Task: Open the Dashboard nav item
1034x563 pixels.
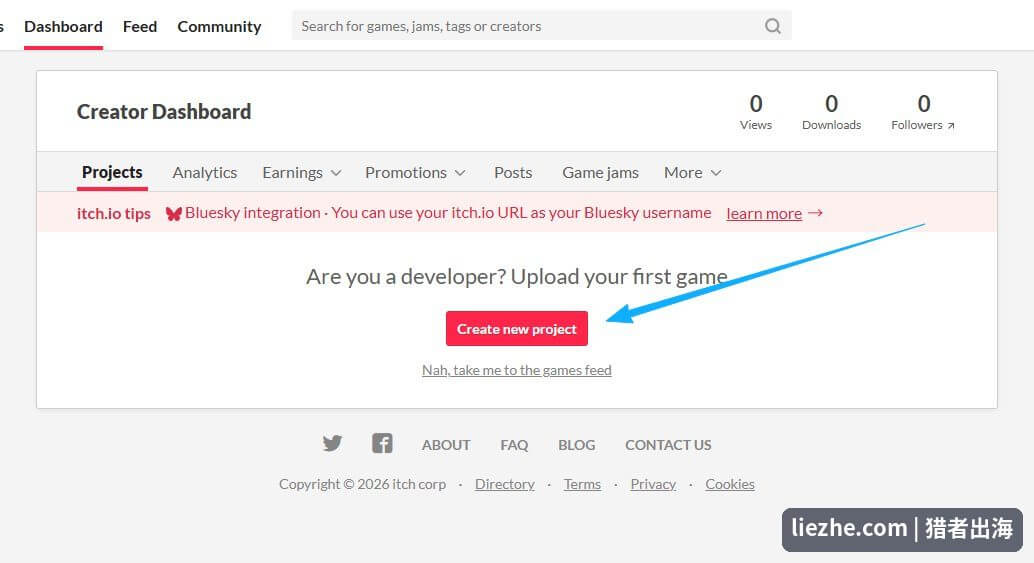Action: (63, 26)
